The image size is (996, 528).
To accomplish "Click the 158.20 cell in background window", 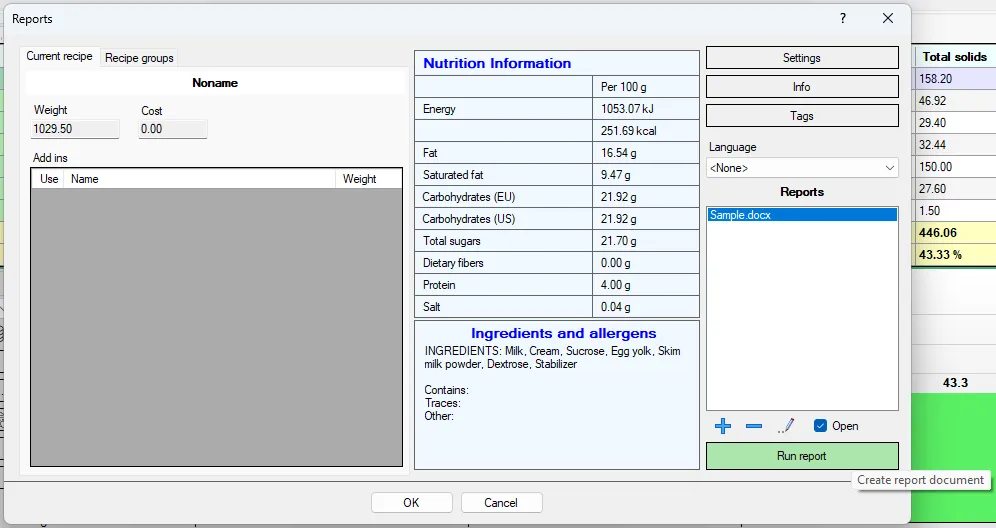I will coord(954,79).
